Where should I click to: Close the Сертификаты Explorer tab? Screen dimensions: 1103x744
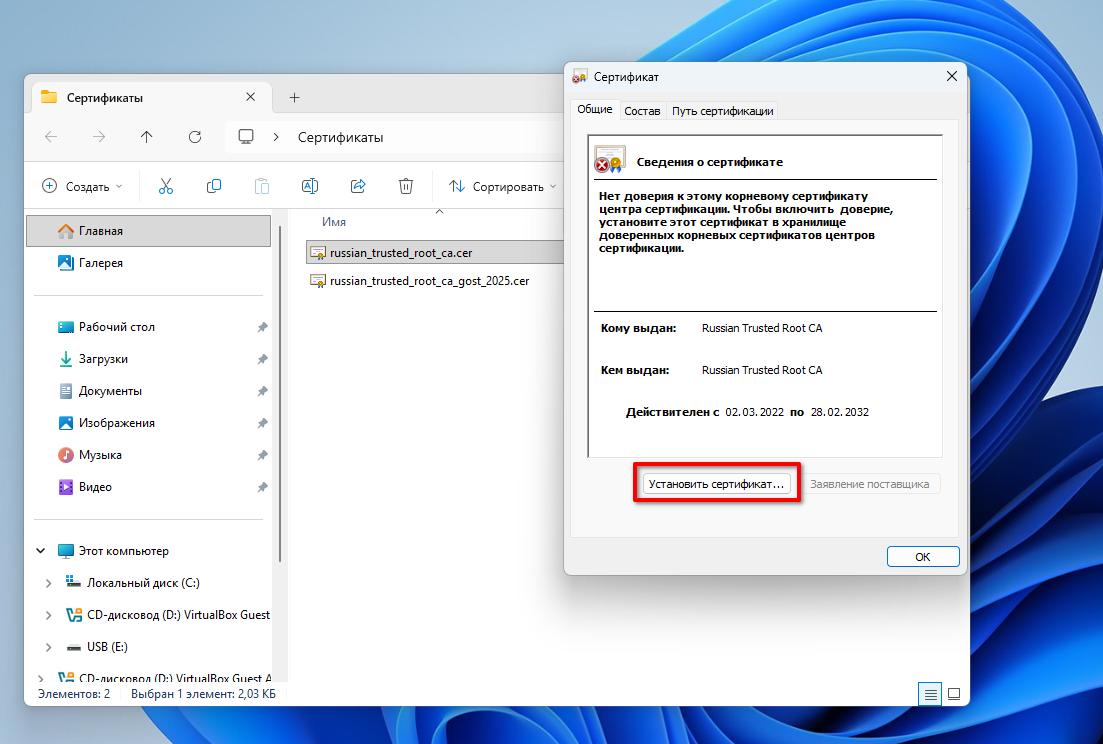tap(250, 97)
